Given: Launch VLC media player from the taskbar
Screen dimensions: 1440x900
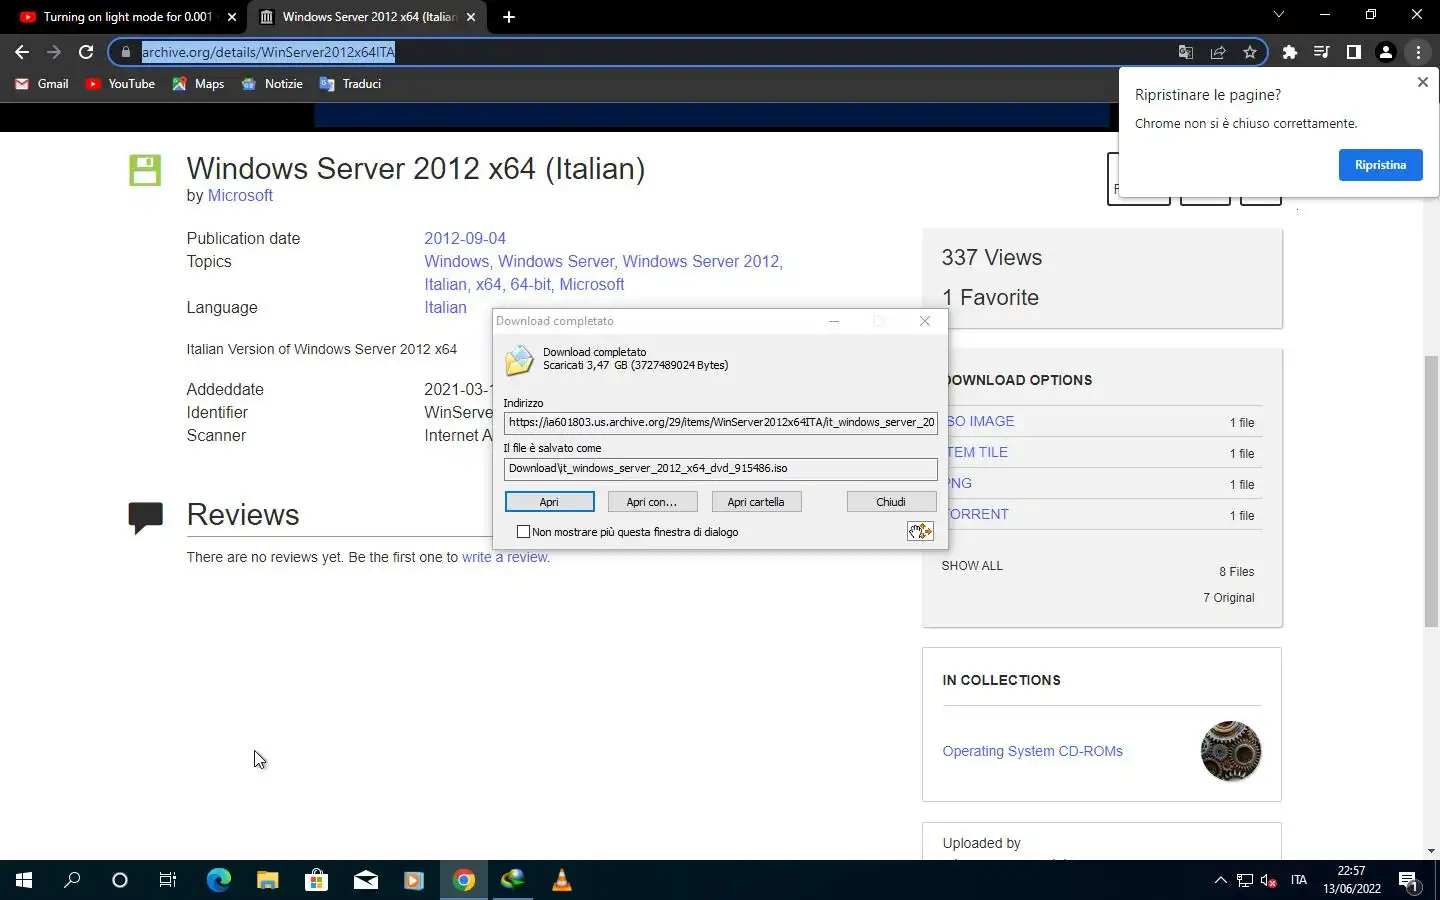Looking at the screenshot, I should (561, 880).
